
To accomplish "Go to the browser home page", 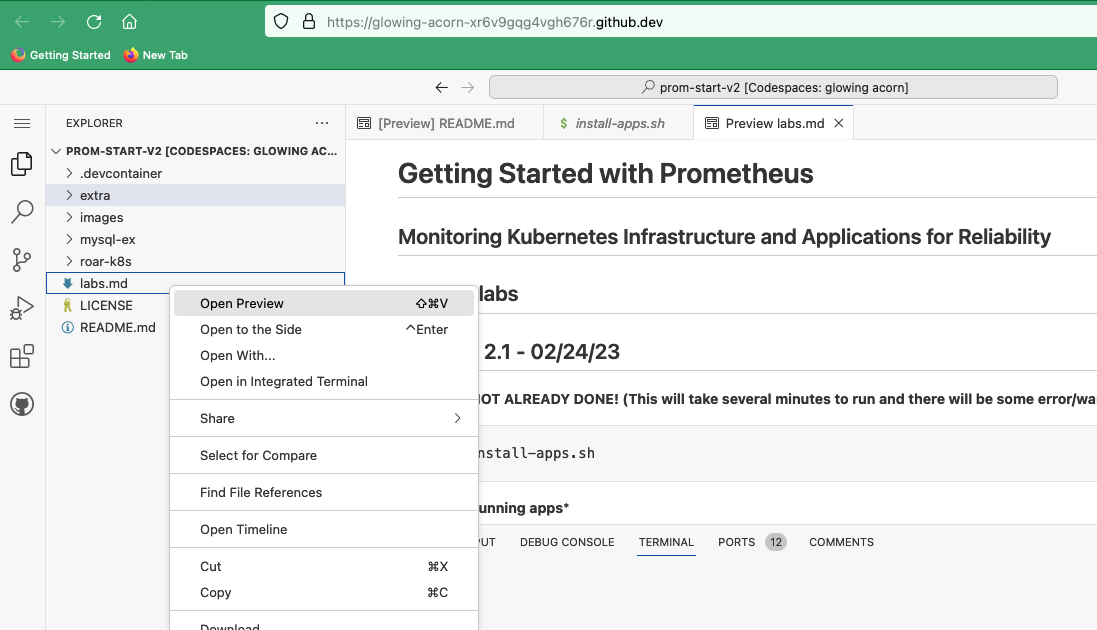I will (x=129, y=21).
